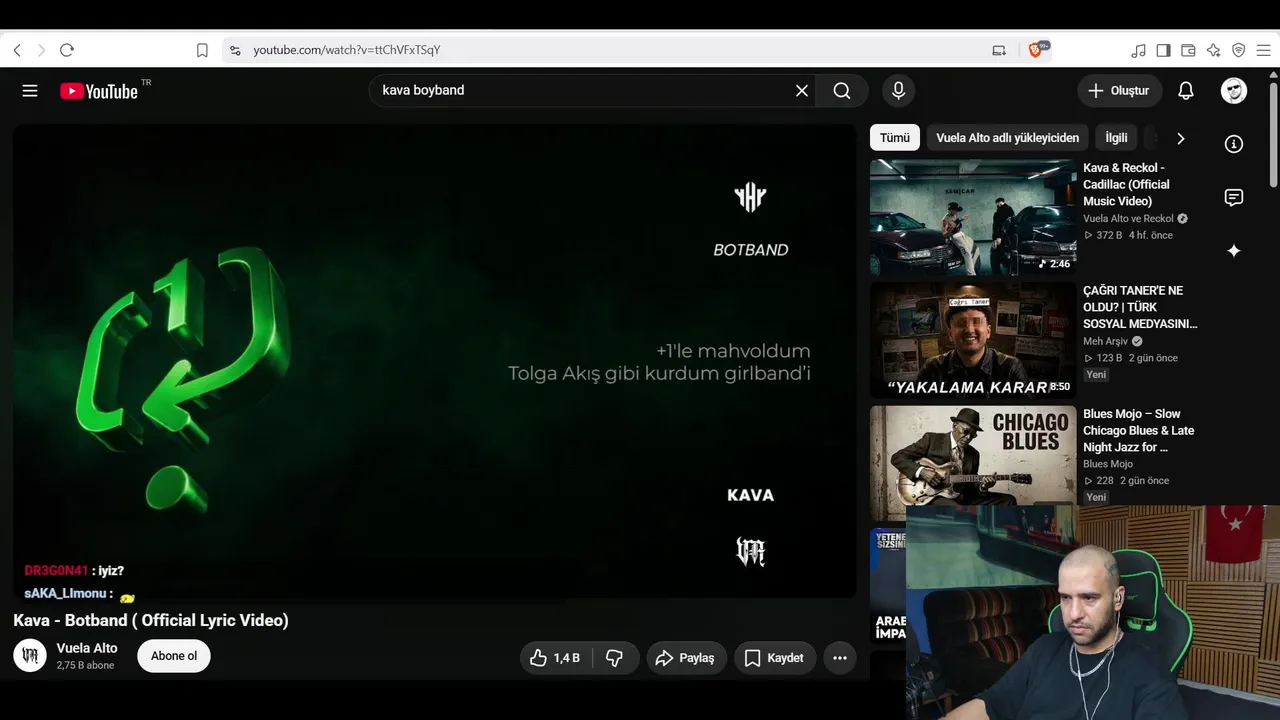Open the Çağrı Taner video thumbnail
1280x720 pixels.
[x=973, y=341]
